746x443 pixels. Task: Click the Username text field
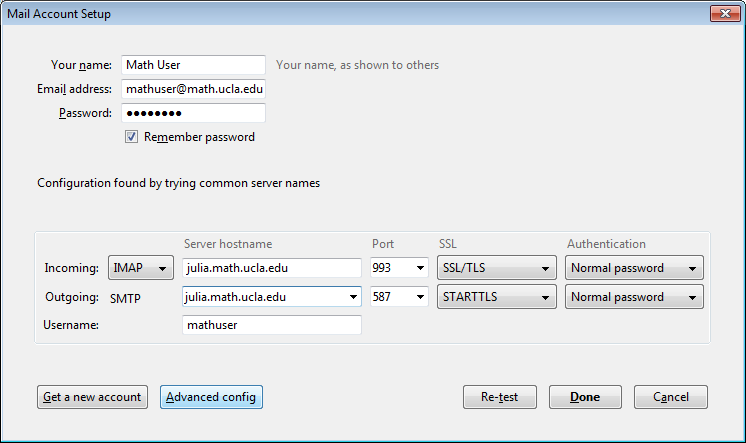pos(272,325)
